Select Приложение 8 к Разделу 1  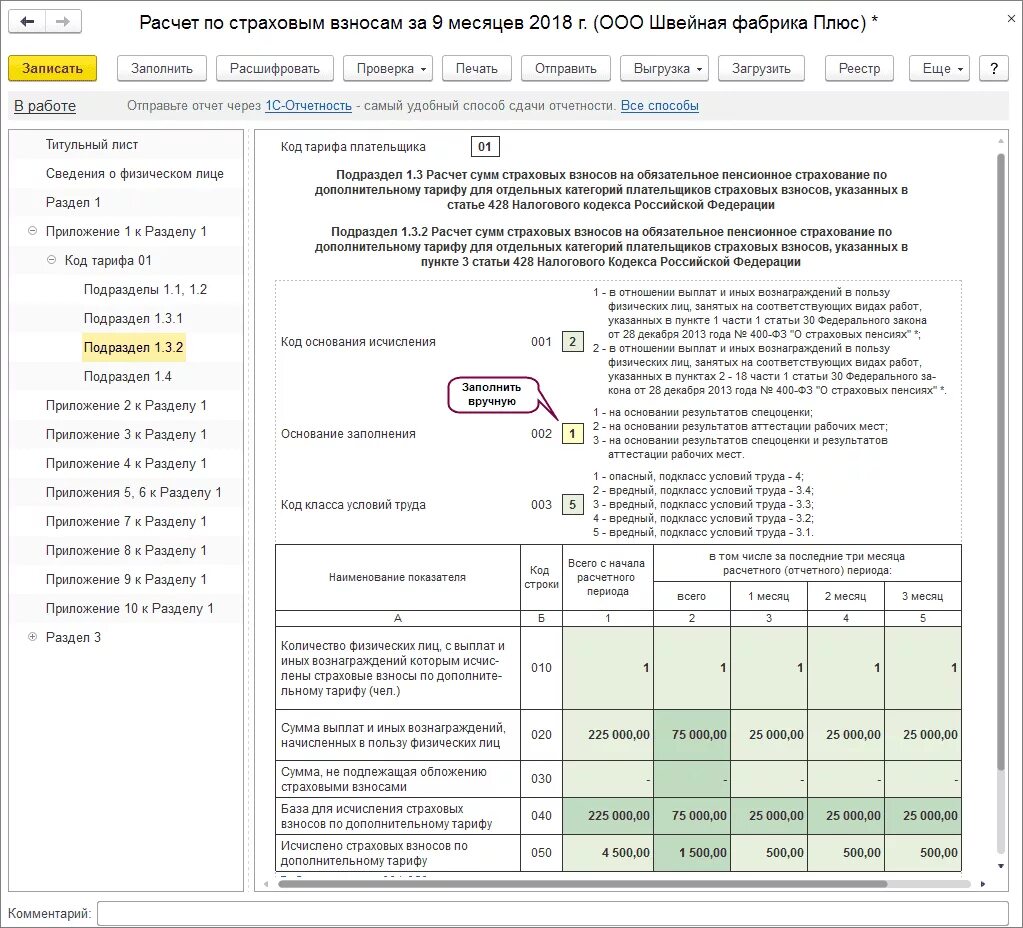click(x=126, y=550)
